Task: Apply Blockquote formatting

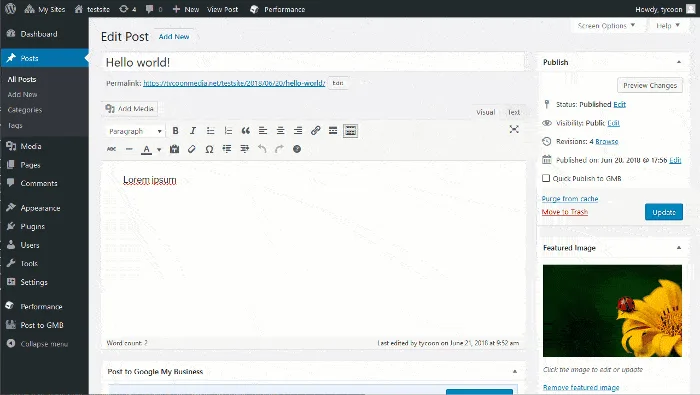Action: (246, 131)
